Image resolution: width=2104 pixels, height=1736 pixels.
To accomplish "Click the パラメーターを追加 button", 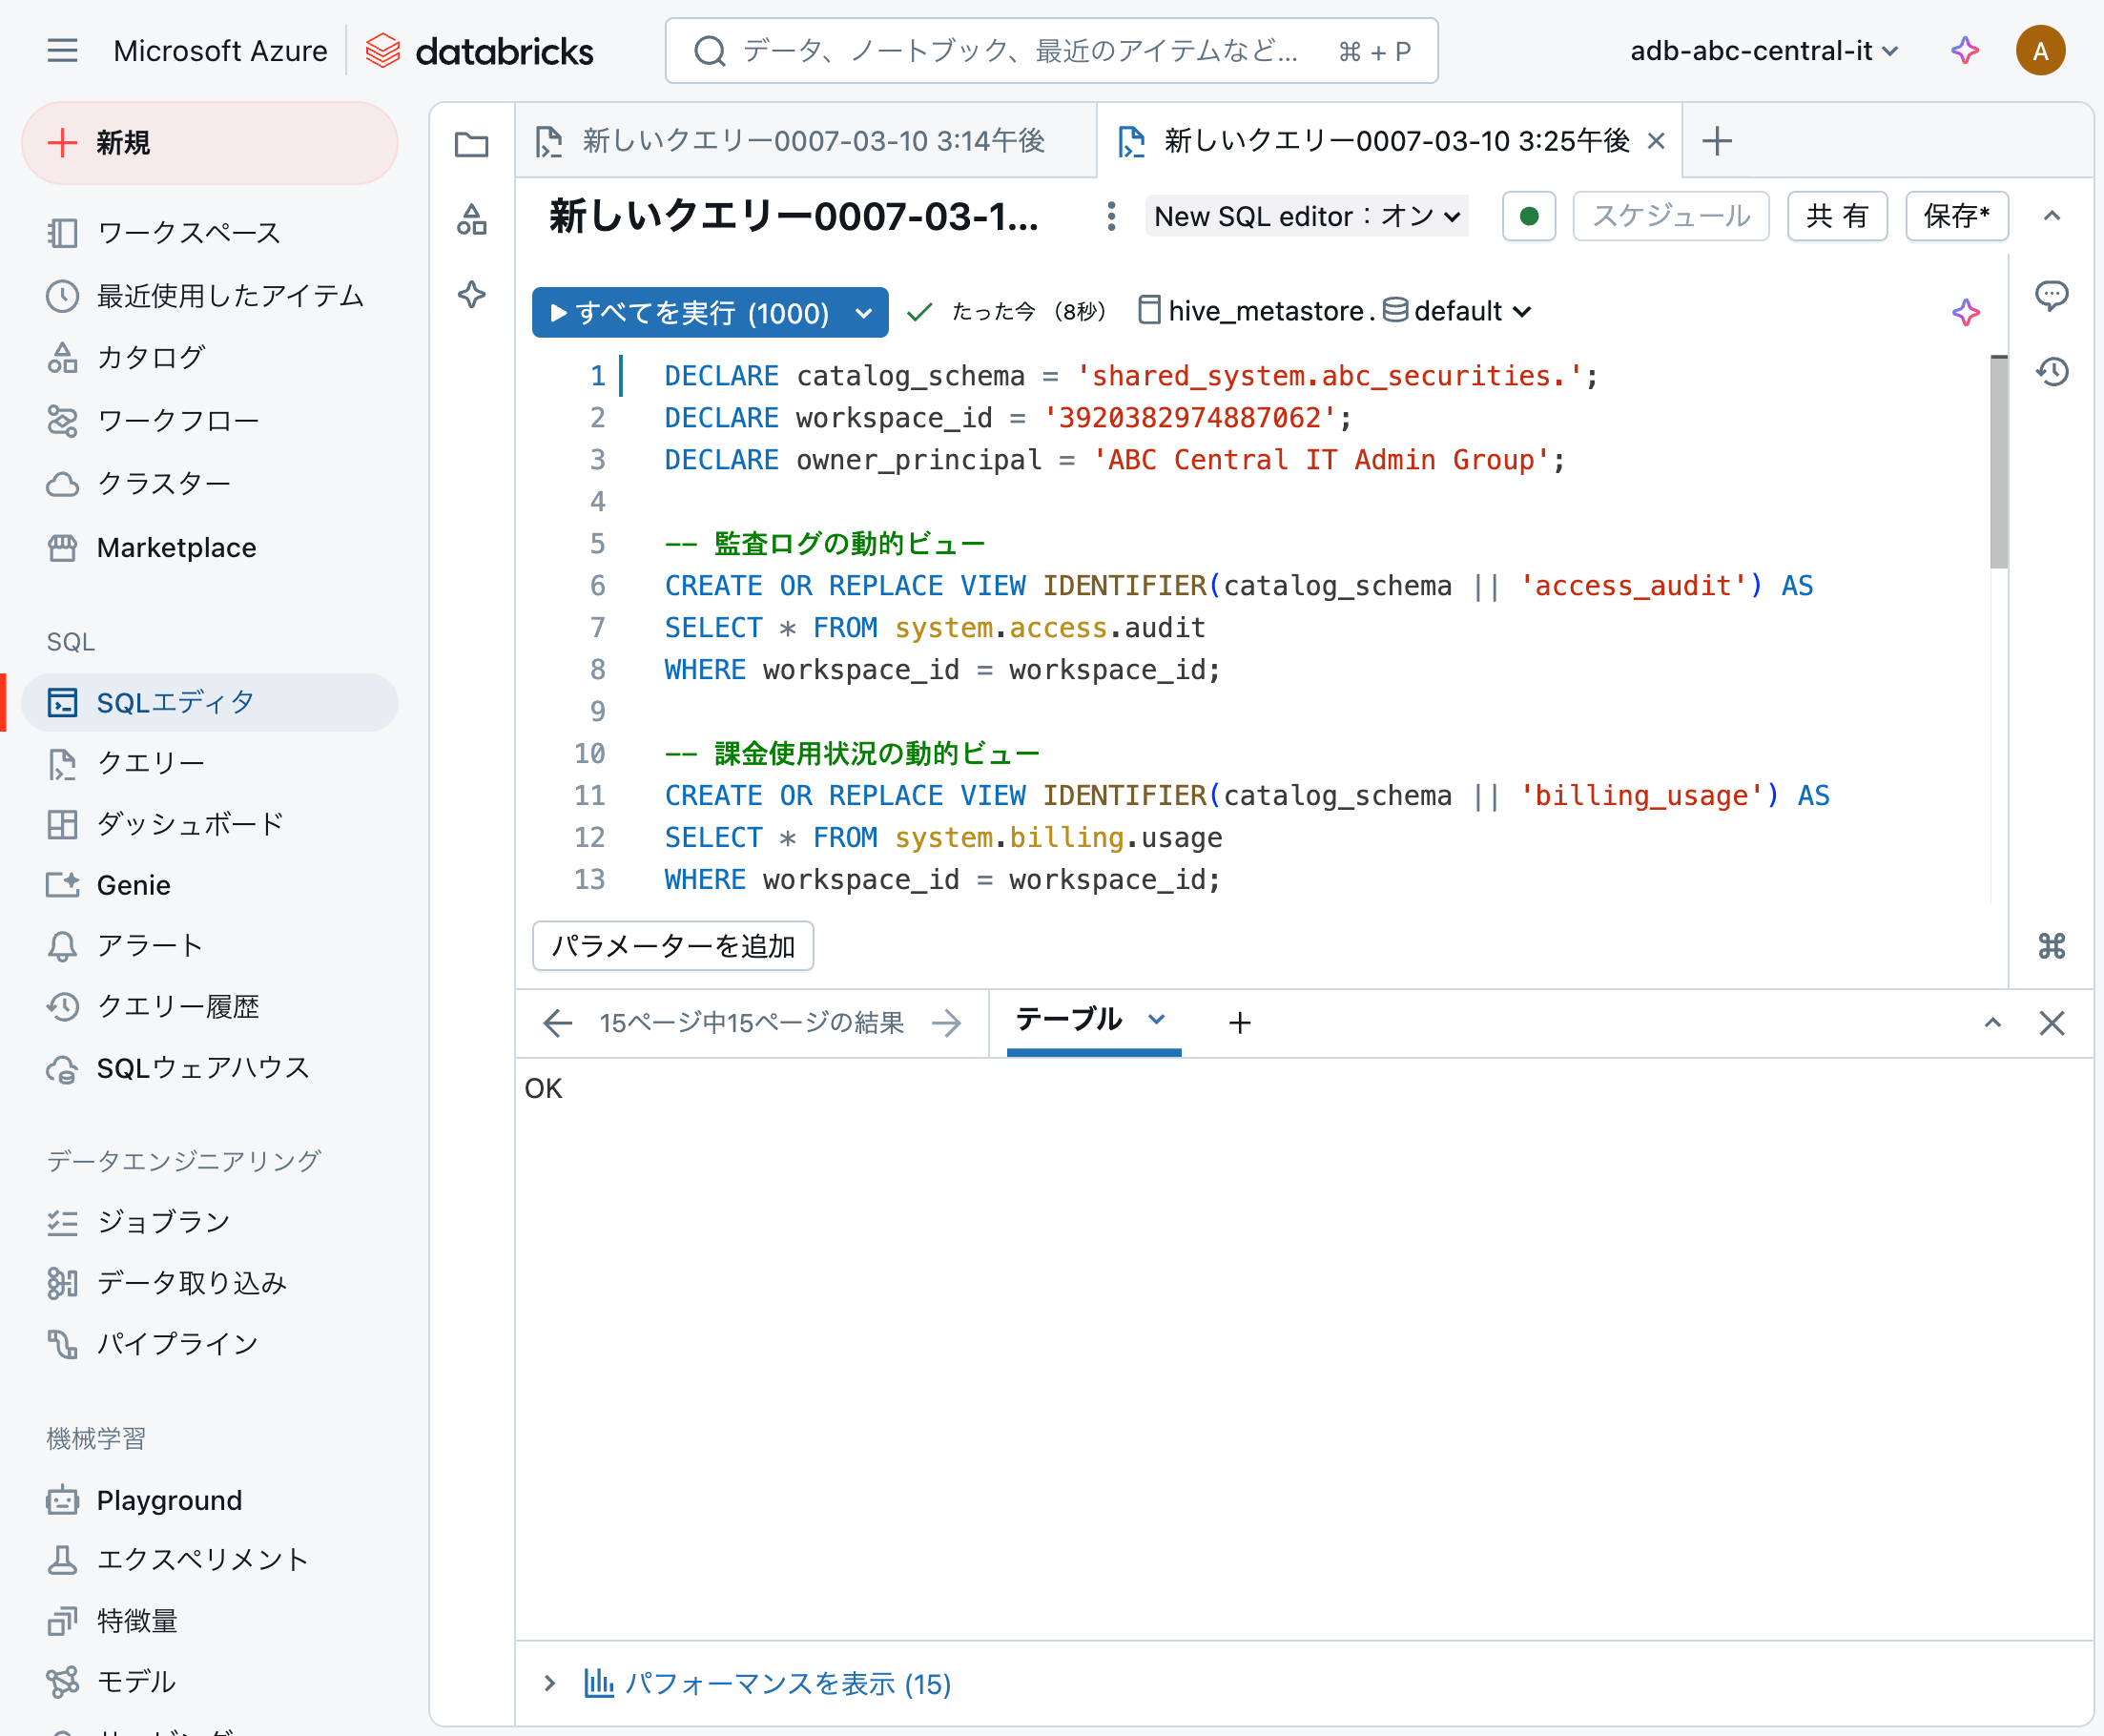I will tap(673, 946).
